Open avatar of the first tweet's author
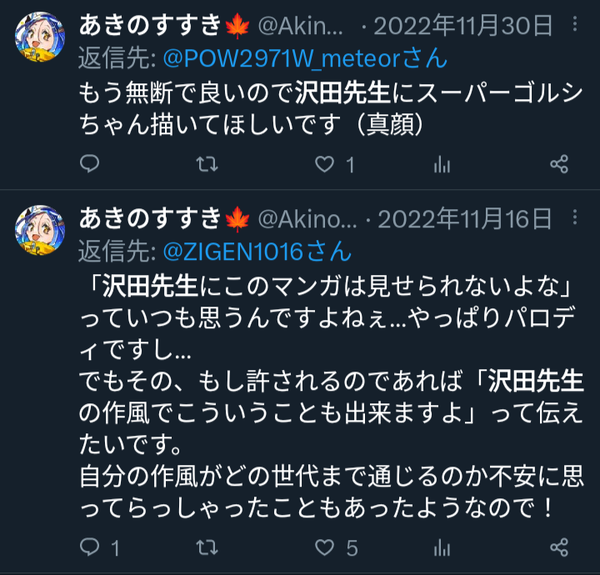Viewport: 600px width, 575px height. tap(39, 37)
